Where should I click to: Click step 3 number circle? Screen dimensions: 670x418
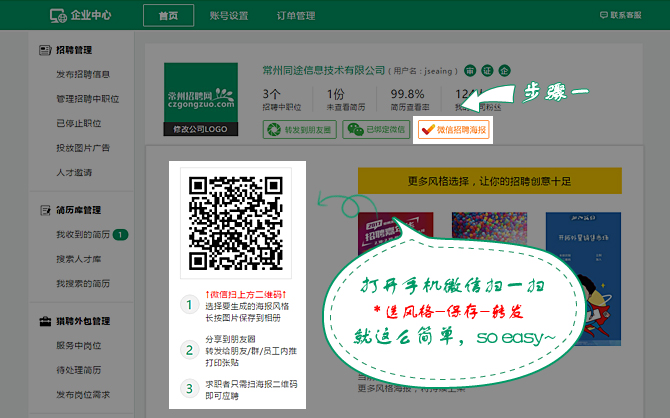189,389
